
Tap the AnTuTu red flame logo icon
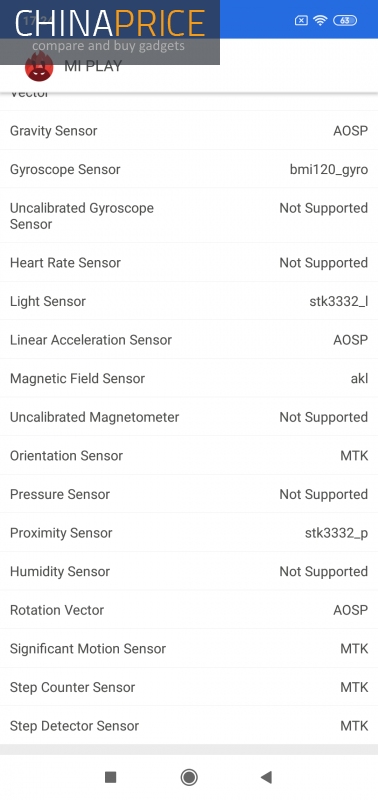[39, 67]
